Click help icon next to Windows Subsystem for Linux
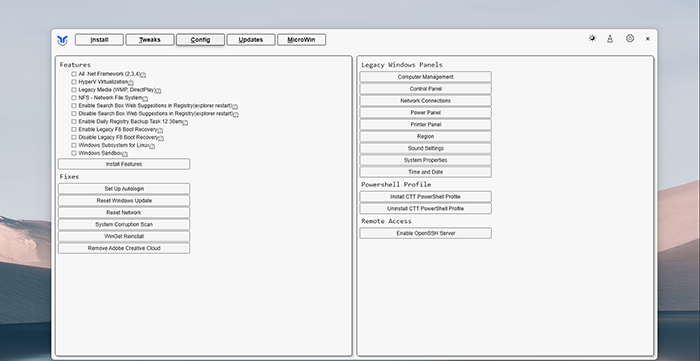Screen dimensions: 700x361 click(152, 146)
